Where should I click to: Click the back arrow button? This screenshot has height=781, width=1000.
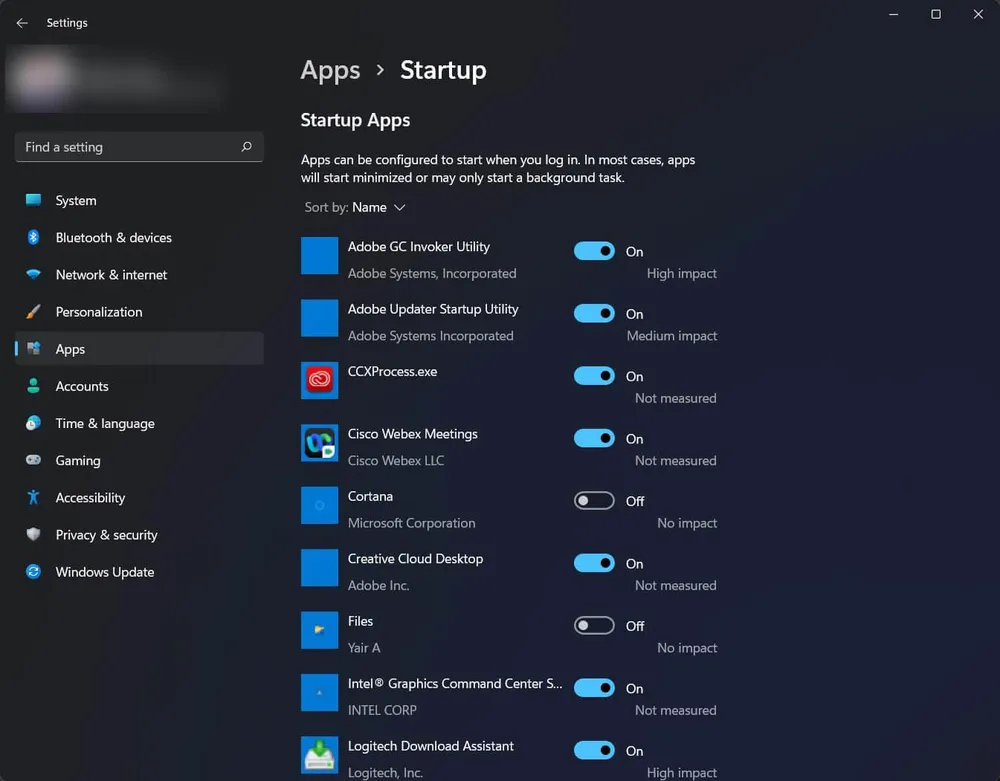21,22
